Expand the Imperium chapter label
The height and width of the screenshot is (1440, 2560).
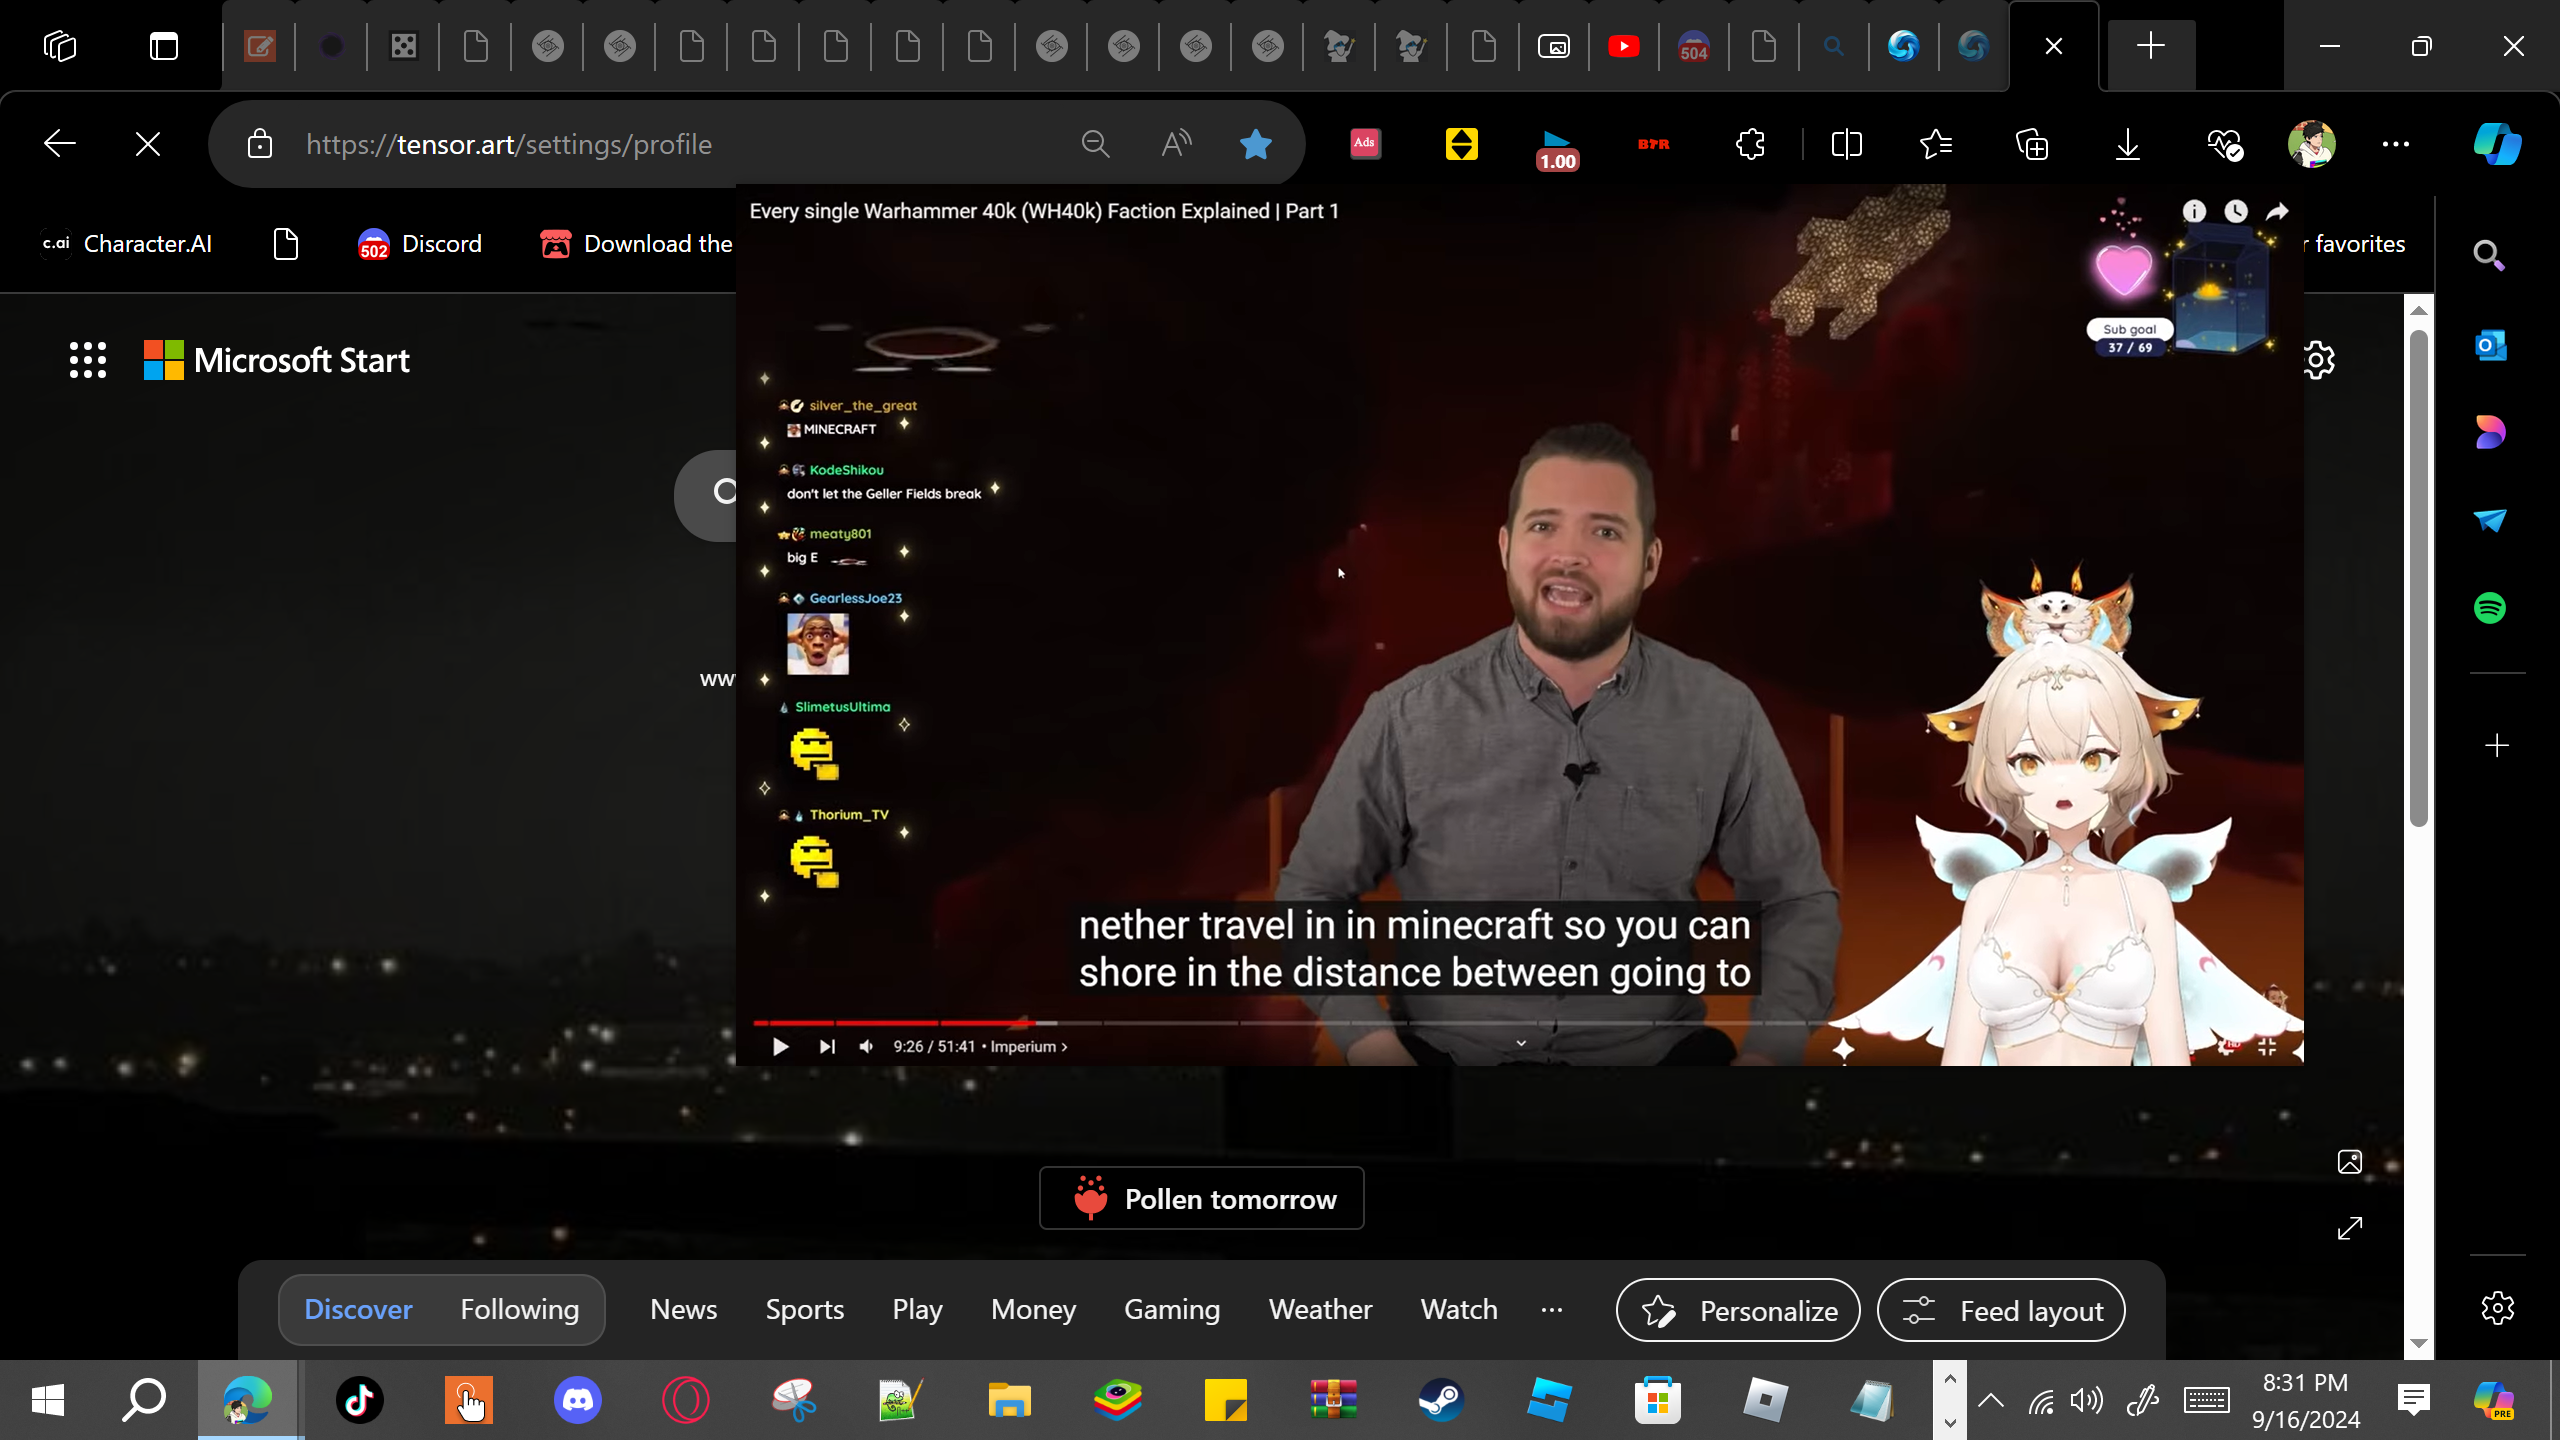[x=1028, y=1047]
